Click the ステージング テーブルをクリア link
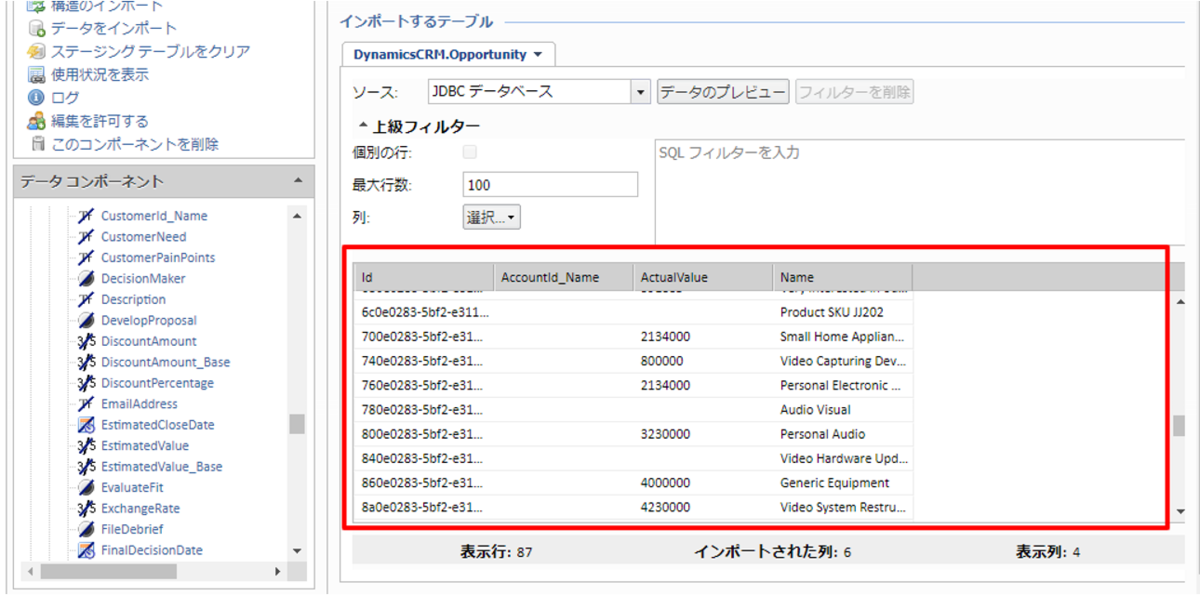1200x595 pixels. point(151,51)
